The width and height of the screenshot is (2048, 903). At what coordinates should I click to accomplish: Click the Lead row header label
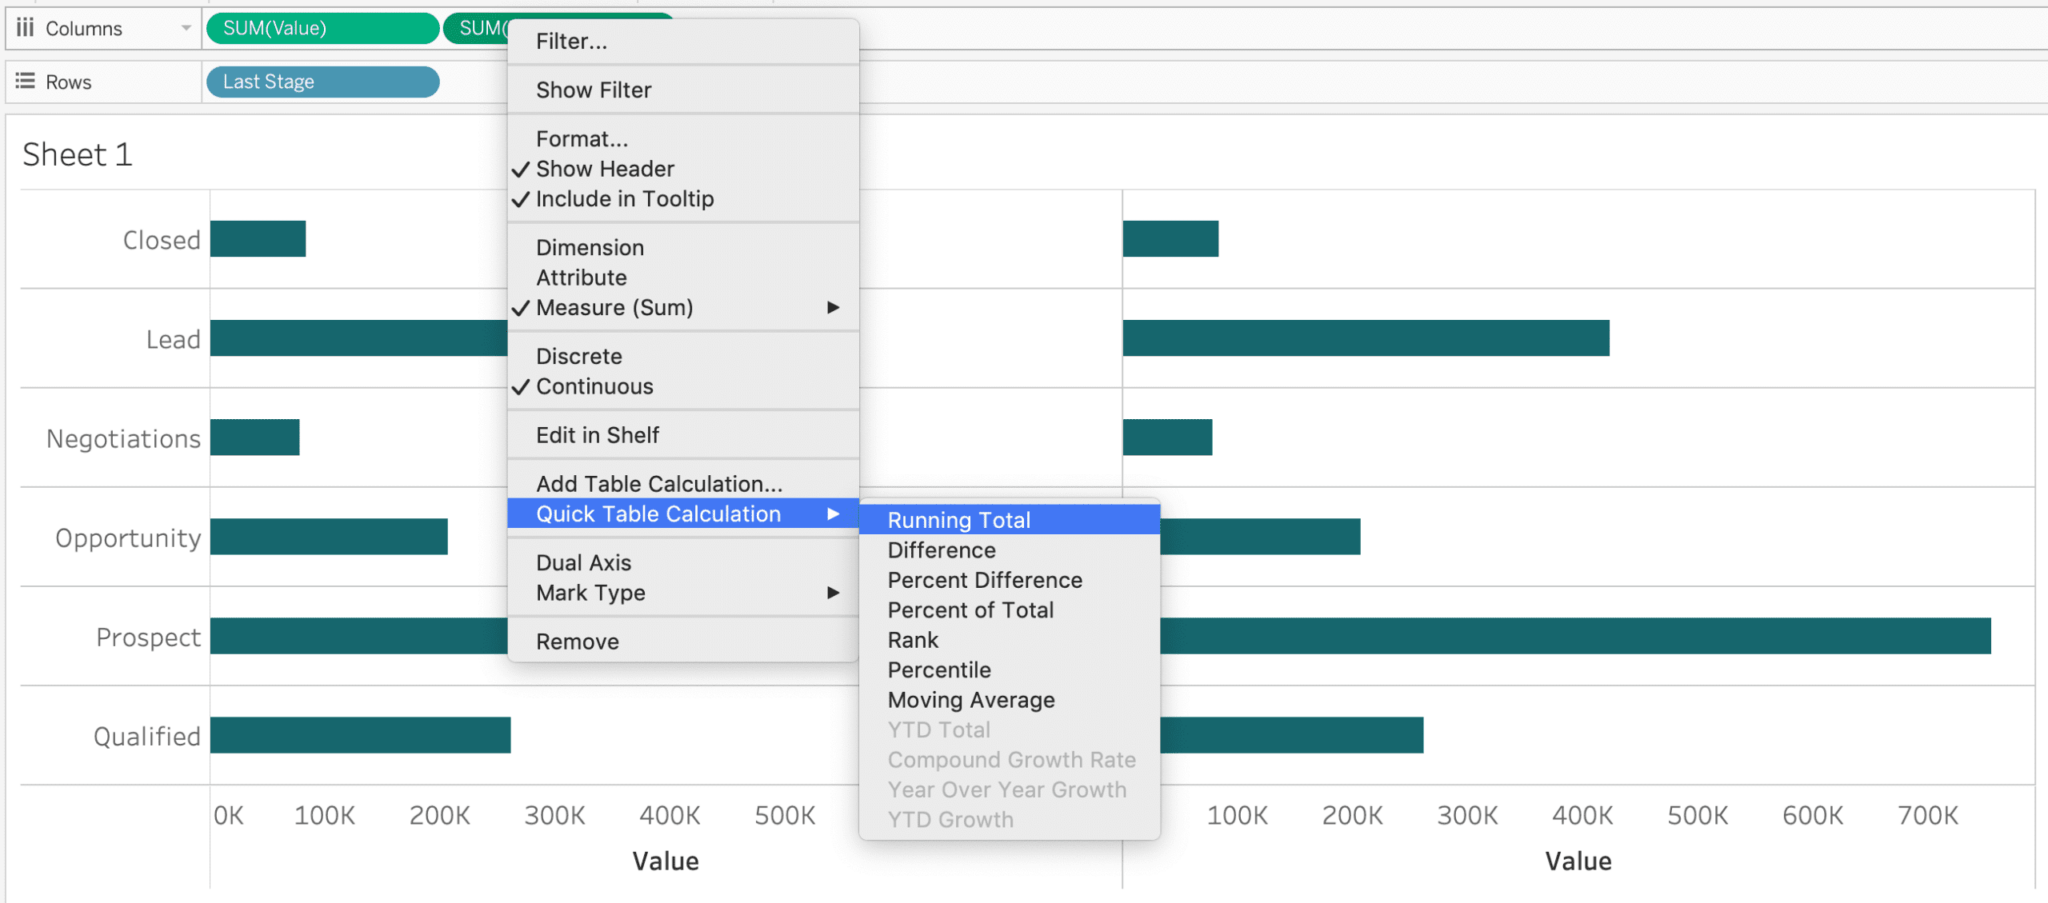pos(173,339)
